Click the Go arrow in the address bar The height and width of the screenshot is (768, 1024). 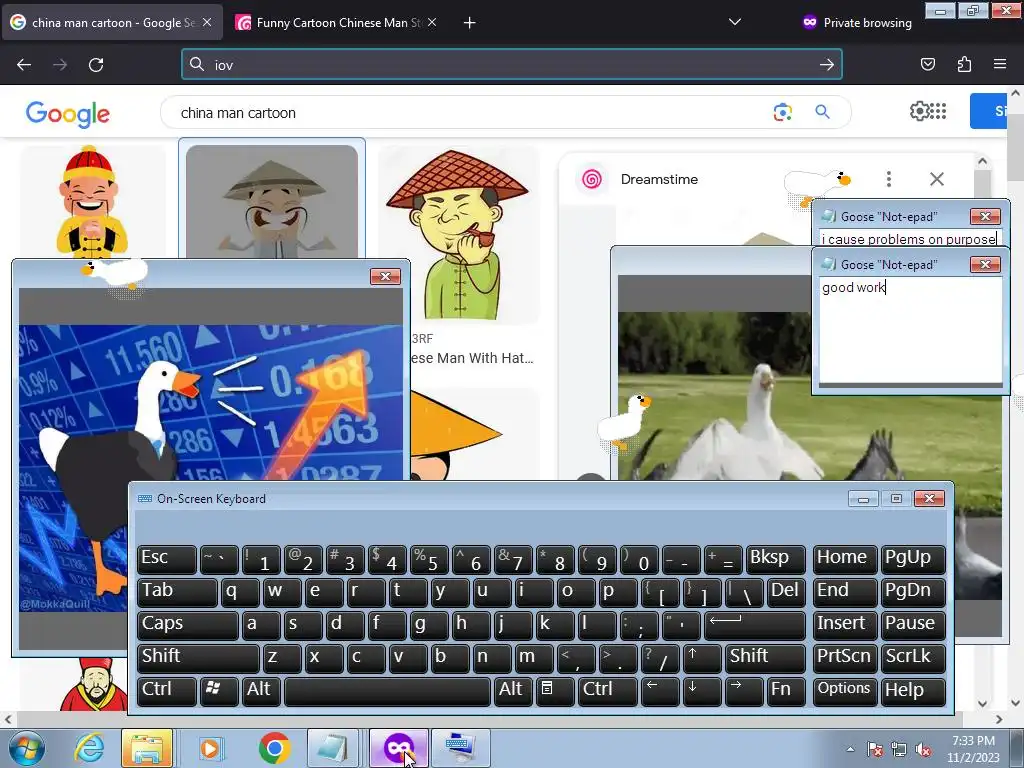click(x=827, y=65)
